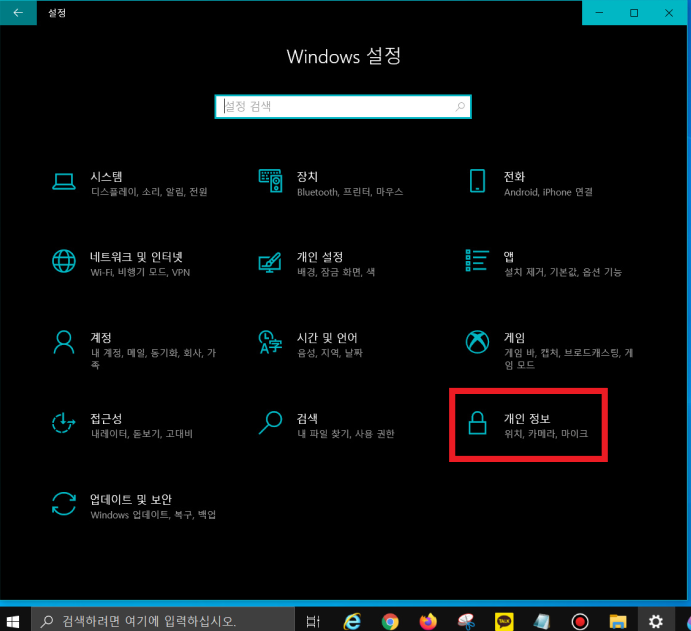
Task: Open the 시간 및 언어 icon
Action: 270,342
